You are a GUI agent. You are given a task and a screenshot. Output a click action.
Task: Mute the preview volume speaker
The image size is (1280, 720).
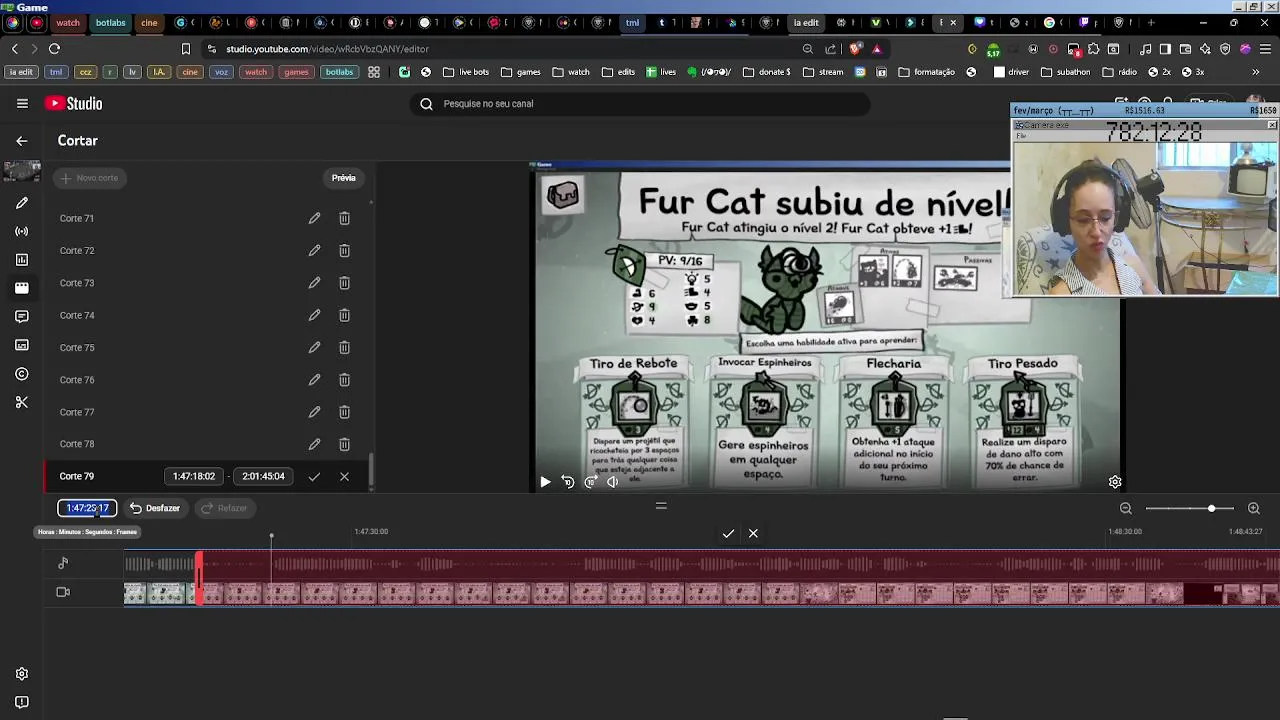coord(612,482)
